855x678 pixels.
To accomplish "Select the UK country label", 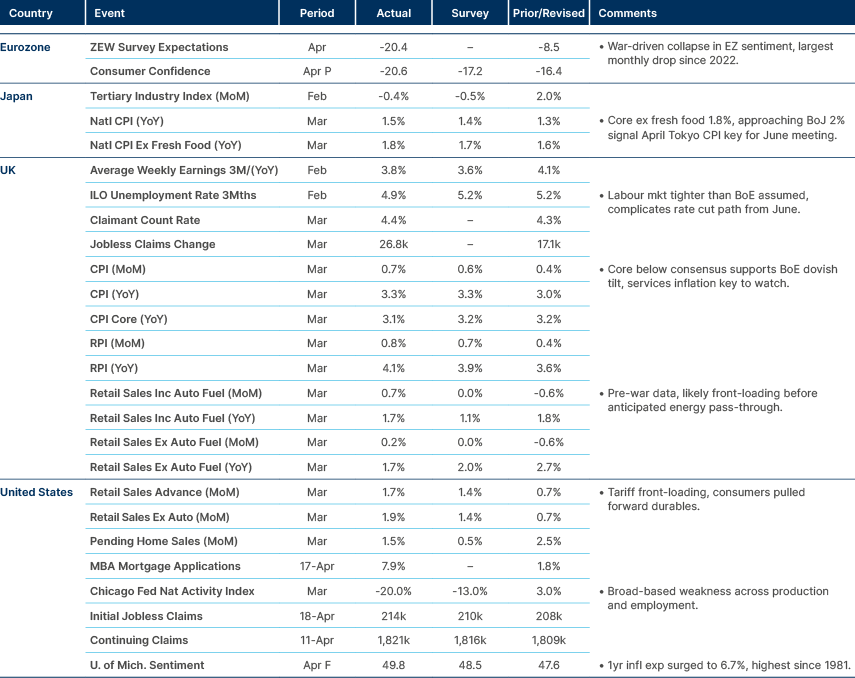I will click(10, 170).
